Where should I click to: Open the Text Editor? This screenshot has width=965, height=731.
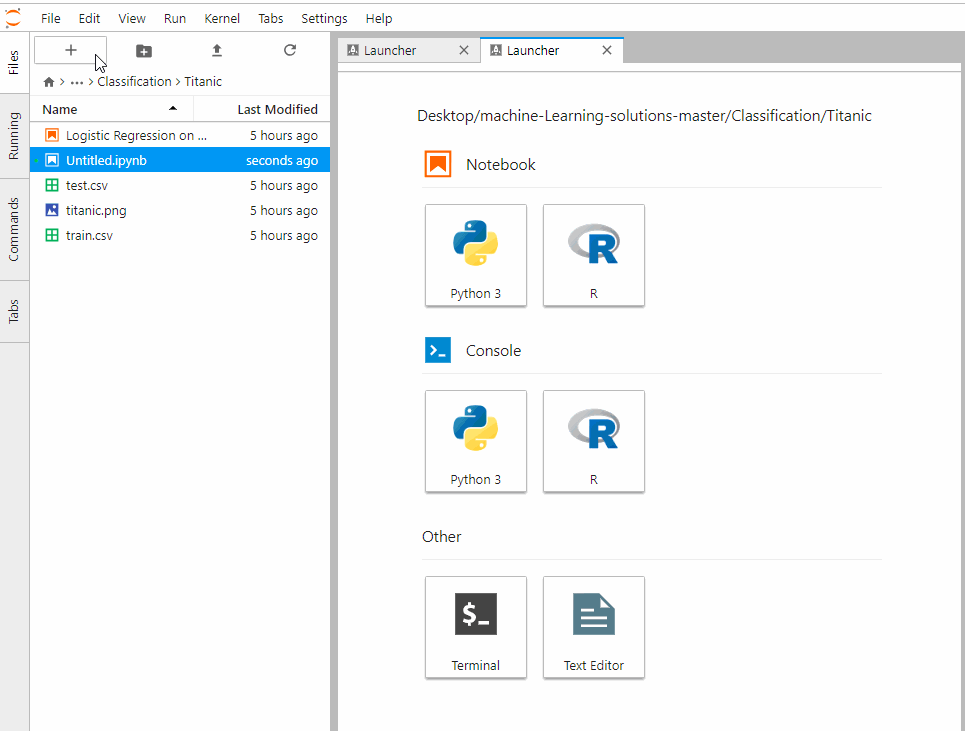[x=594, y=627]
